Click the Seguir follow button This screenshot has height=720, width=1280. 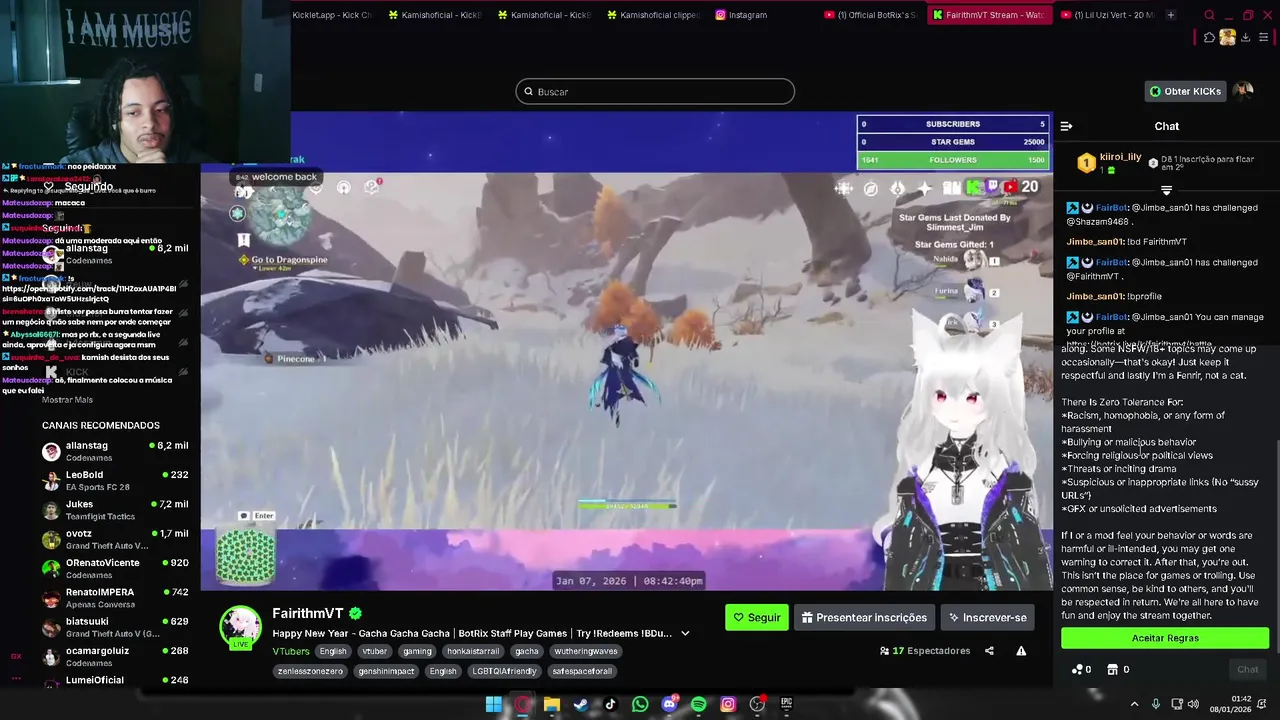coord(757,617)
